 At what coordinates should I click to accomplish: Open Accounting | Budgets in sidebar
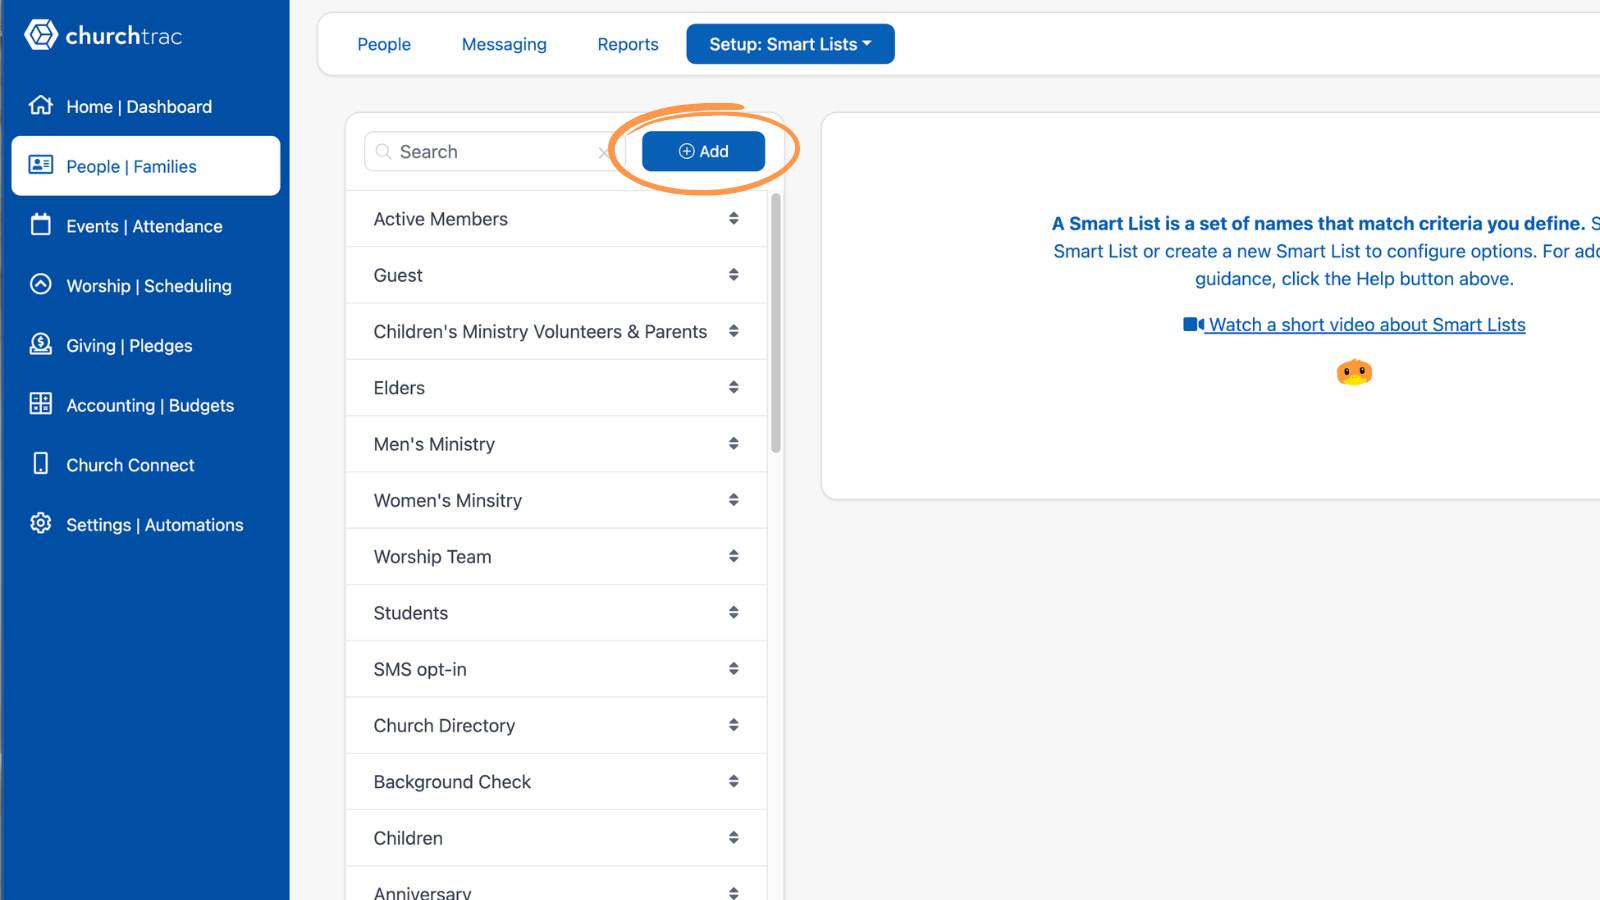(146, 405)
